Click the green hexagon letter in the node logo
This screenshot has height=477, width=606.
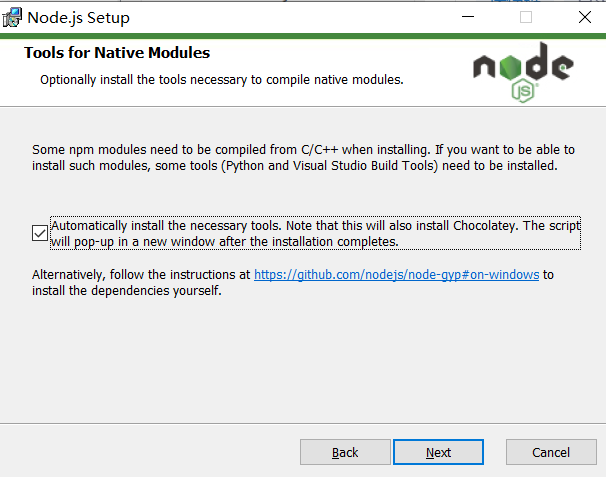(x=510, y=67)
